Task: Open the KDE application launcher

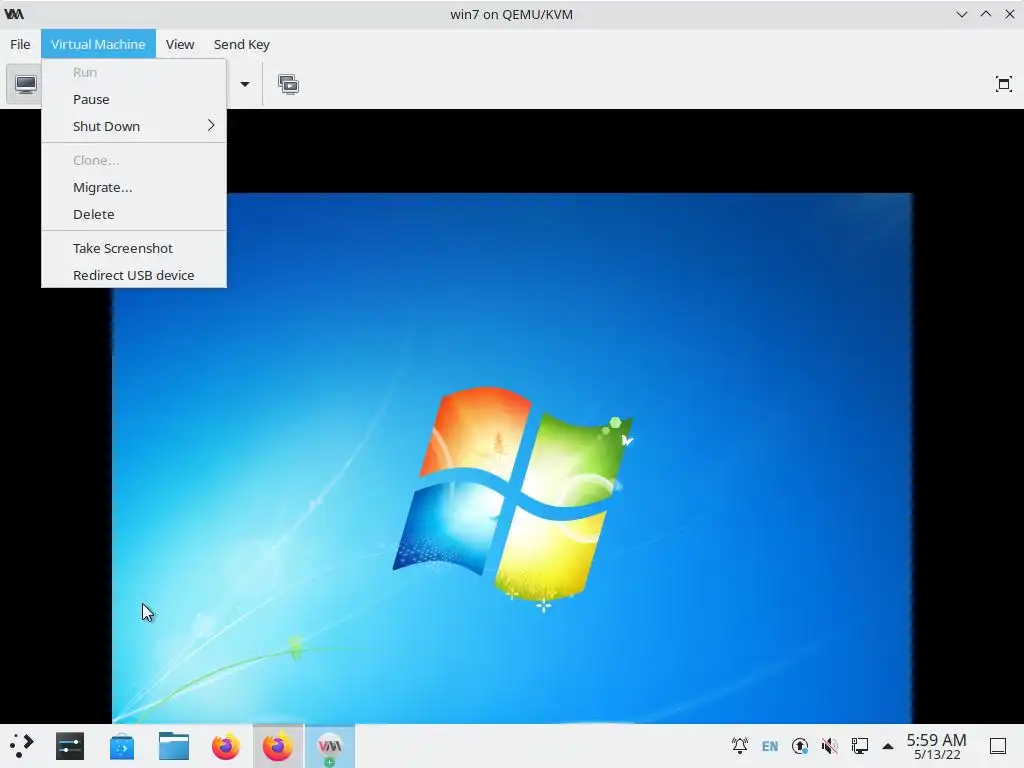Action: (22, 746)
